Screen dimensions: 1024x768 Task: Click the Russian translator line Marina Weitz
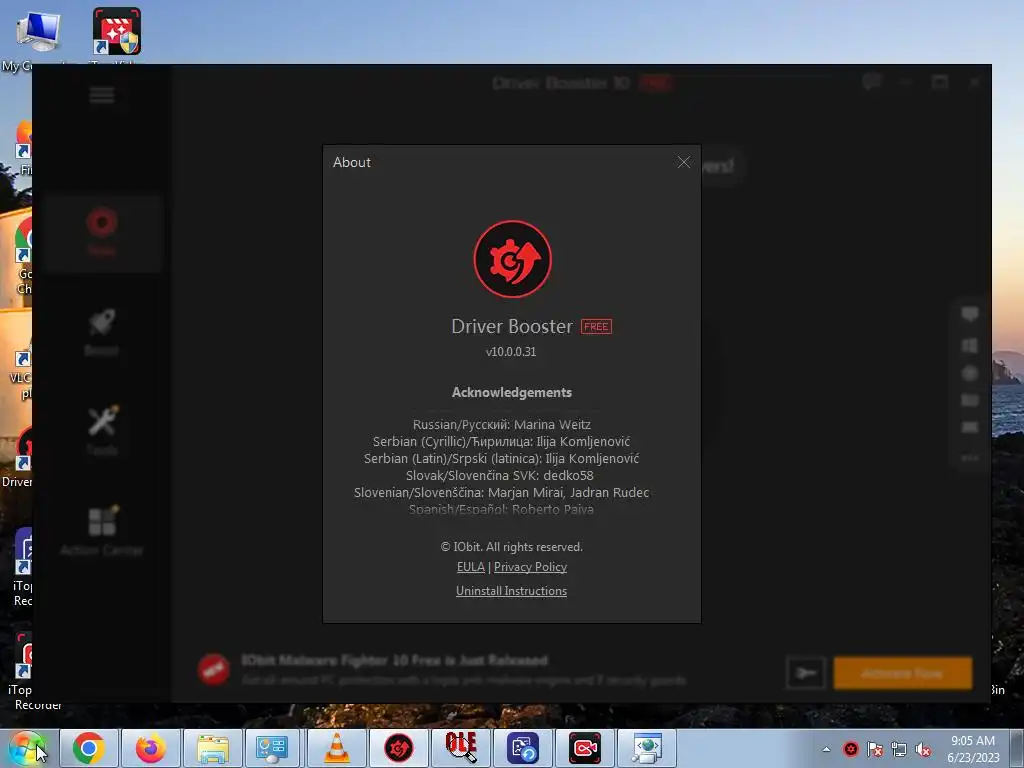(502, 424)
